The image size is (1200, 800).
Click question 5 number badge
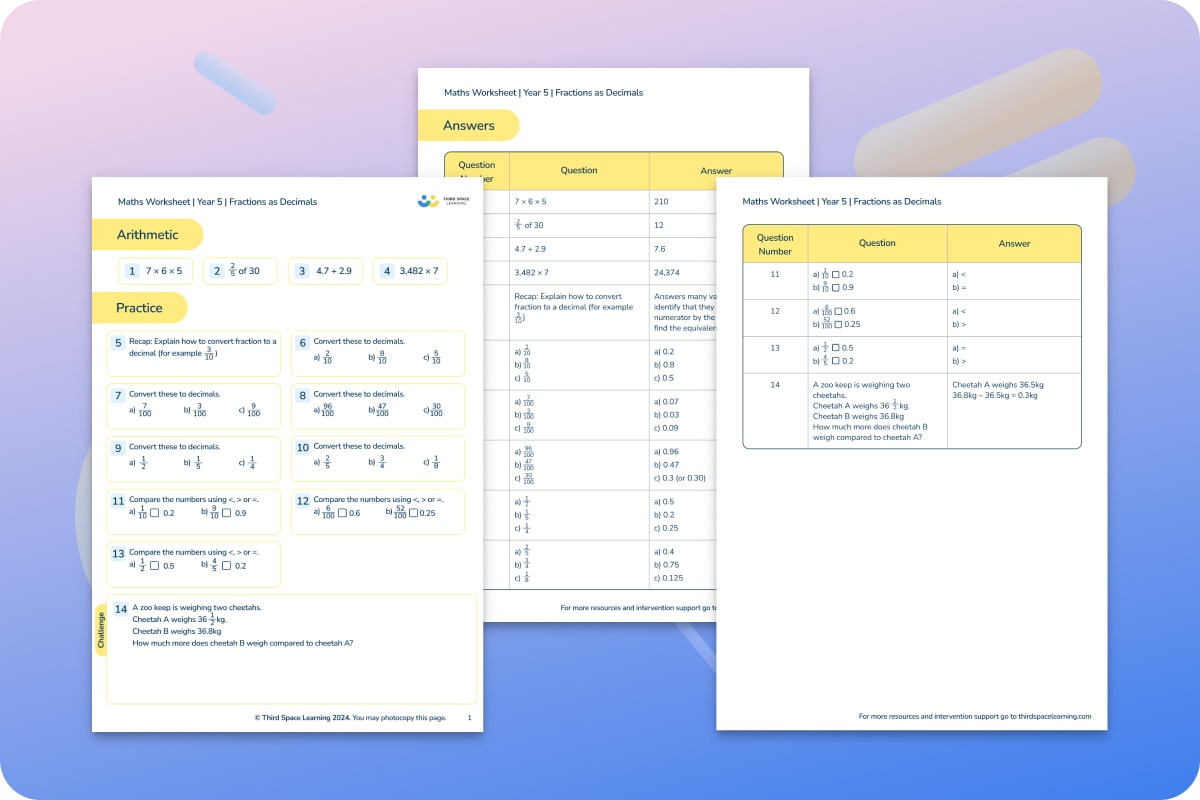click(x=117, y=341)
